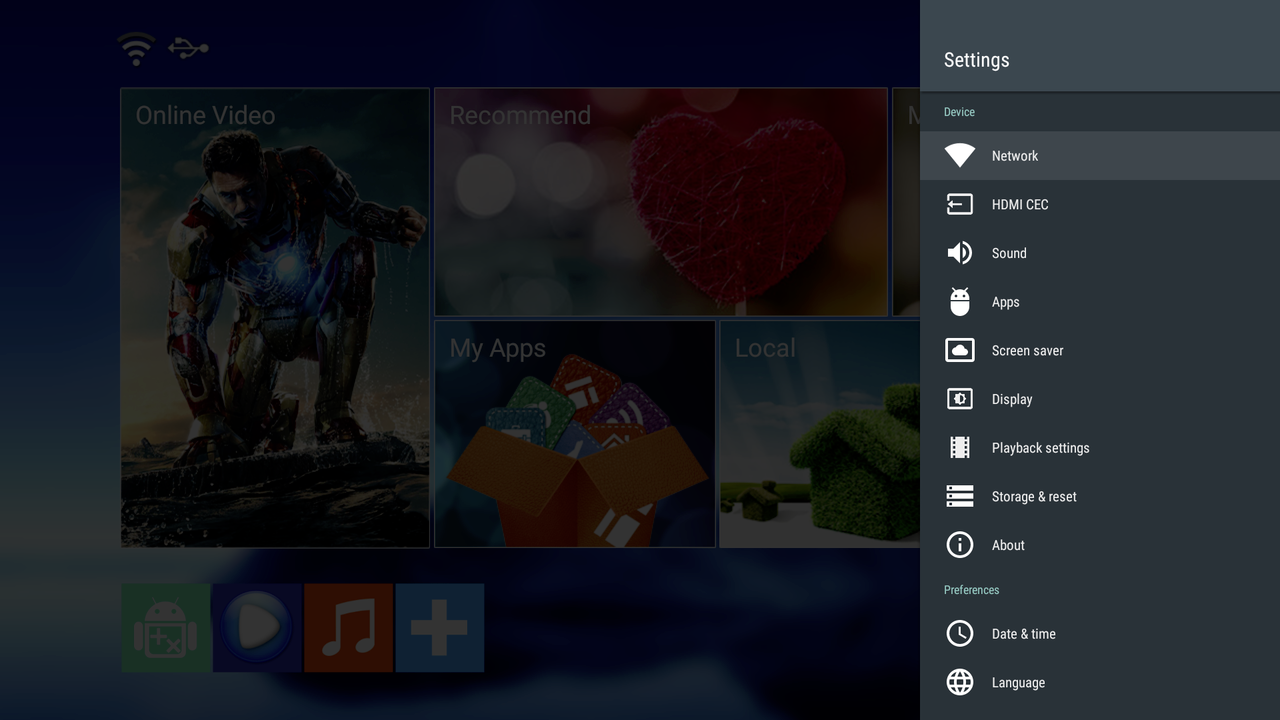Open the orange music app shortcut
1280x720 pixels.
[x=349, y=628]
